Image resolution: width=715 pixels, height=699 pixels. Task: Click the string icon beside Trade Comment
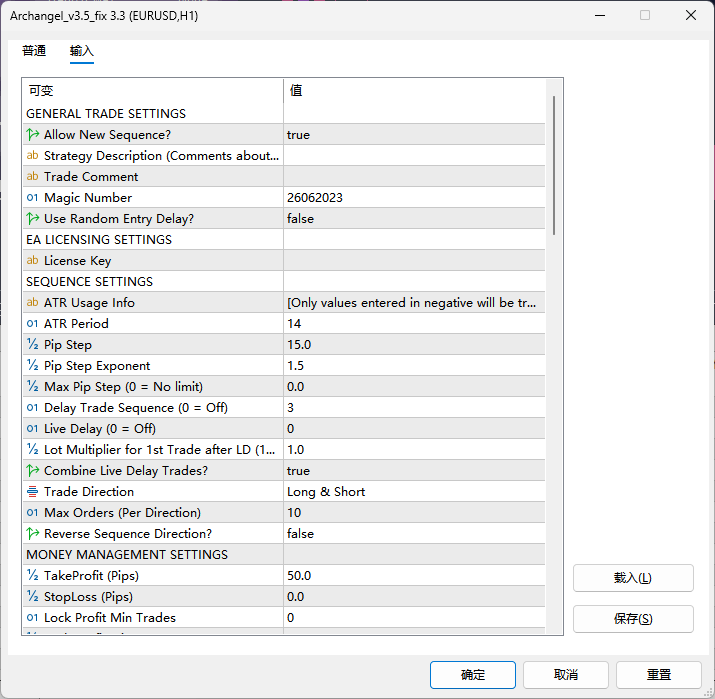pos(32,177)
